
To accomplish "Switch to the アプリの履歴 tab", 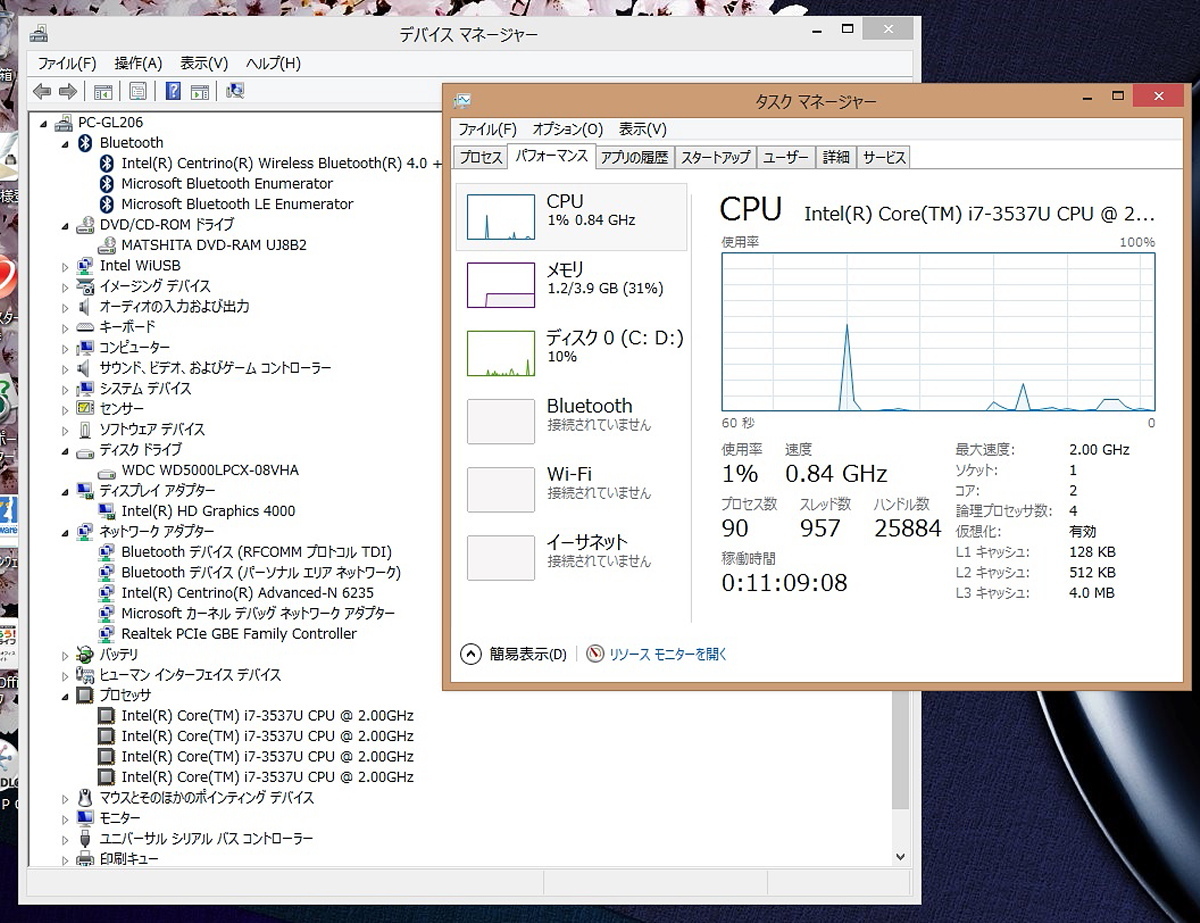I will click(634, 157).
